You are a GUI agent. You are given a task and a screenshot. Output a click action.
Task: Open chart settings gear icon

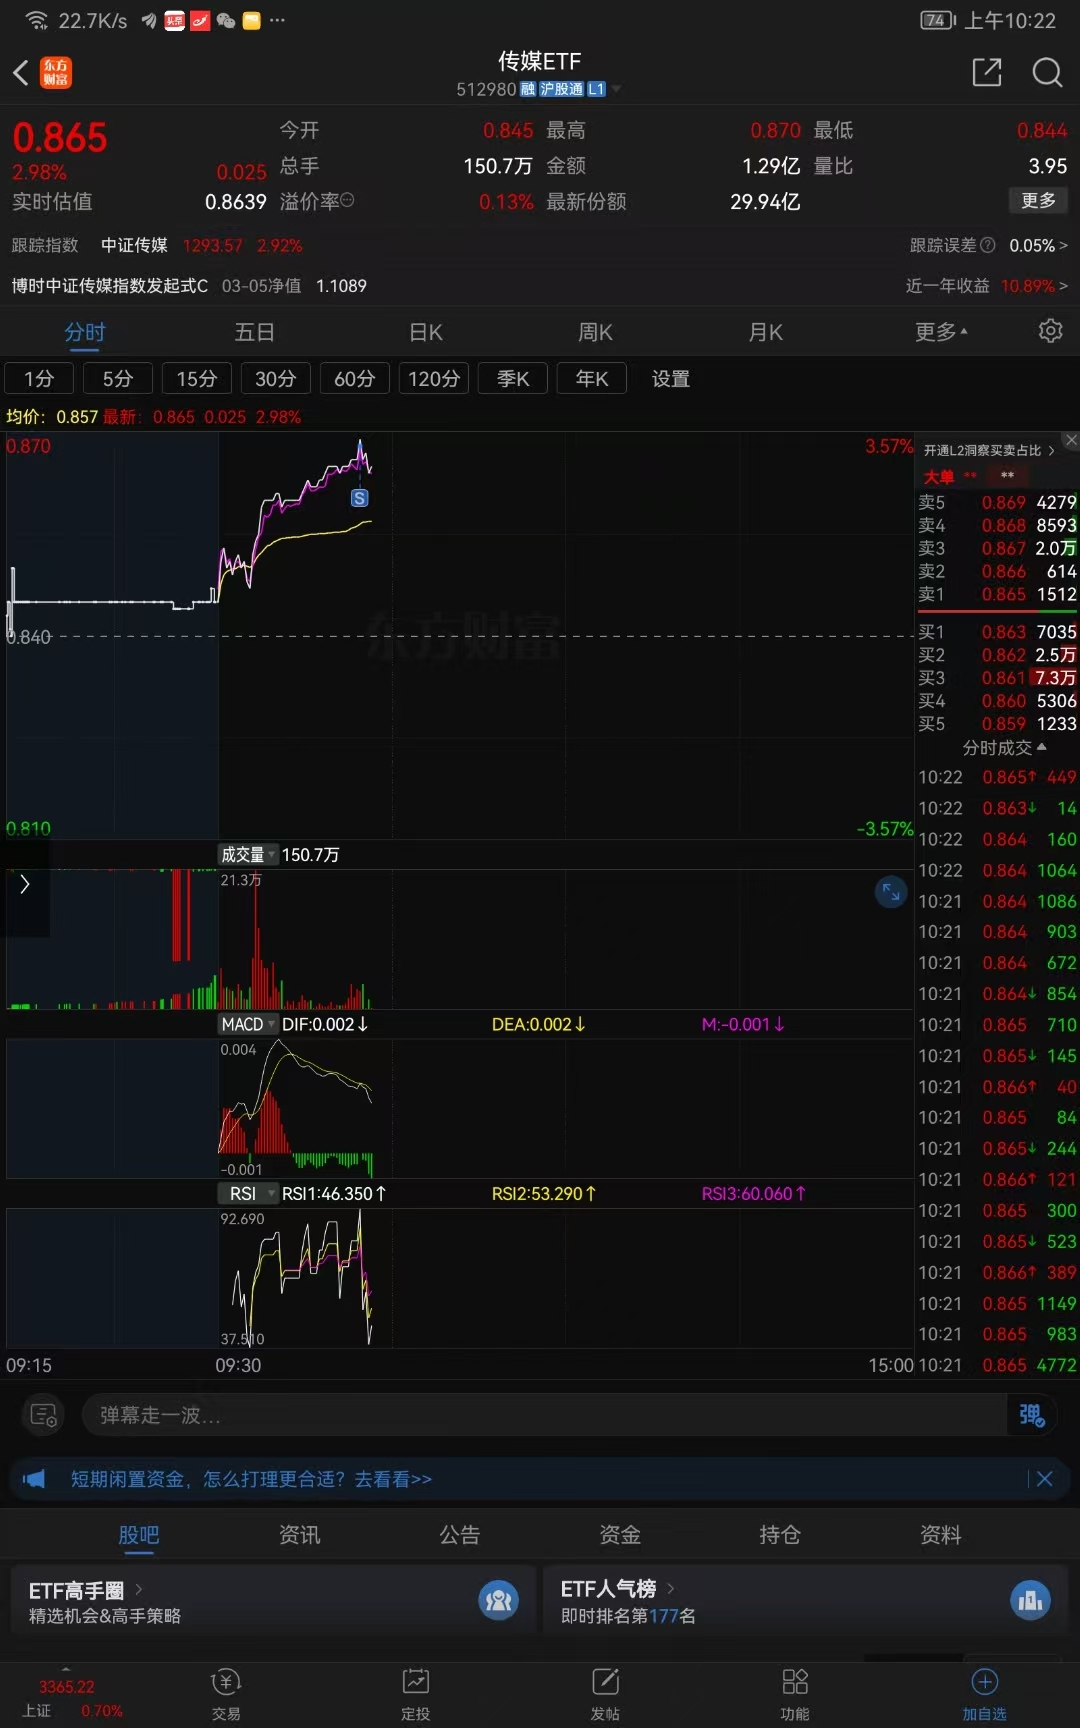click(1050, 331)
